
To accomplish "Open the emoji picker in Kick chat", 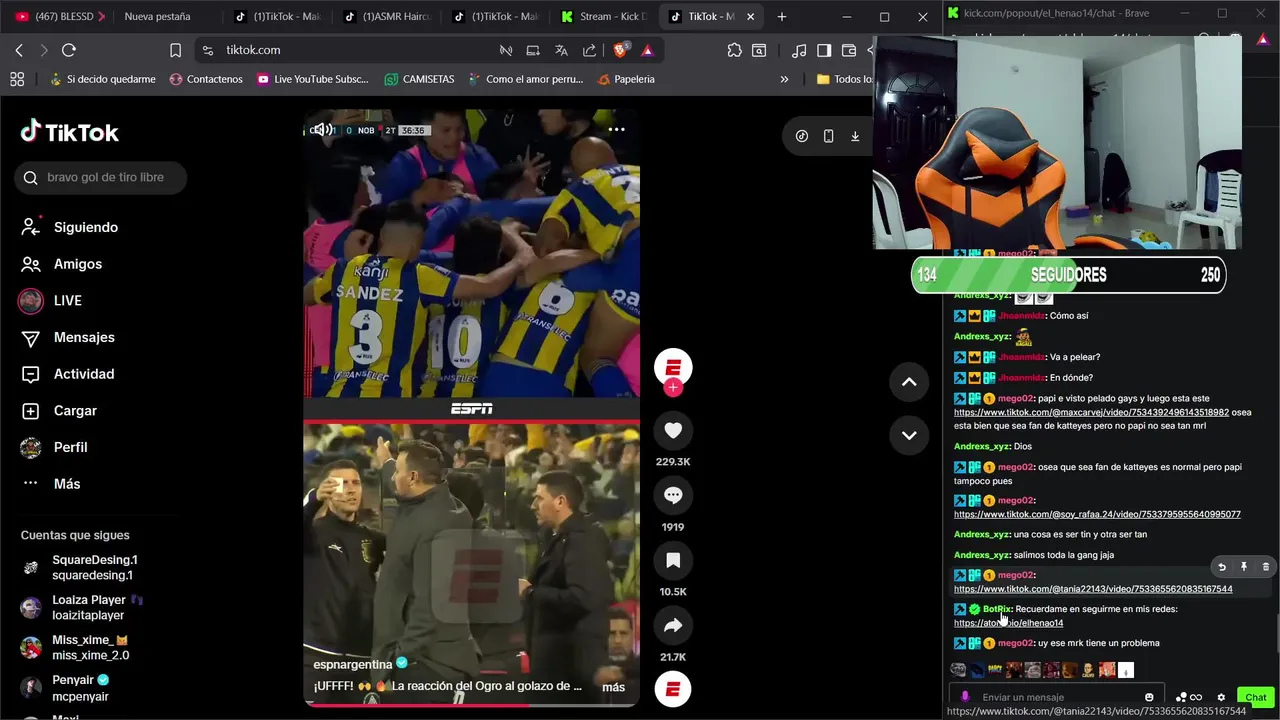I will (x=1149, y=697).
